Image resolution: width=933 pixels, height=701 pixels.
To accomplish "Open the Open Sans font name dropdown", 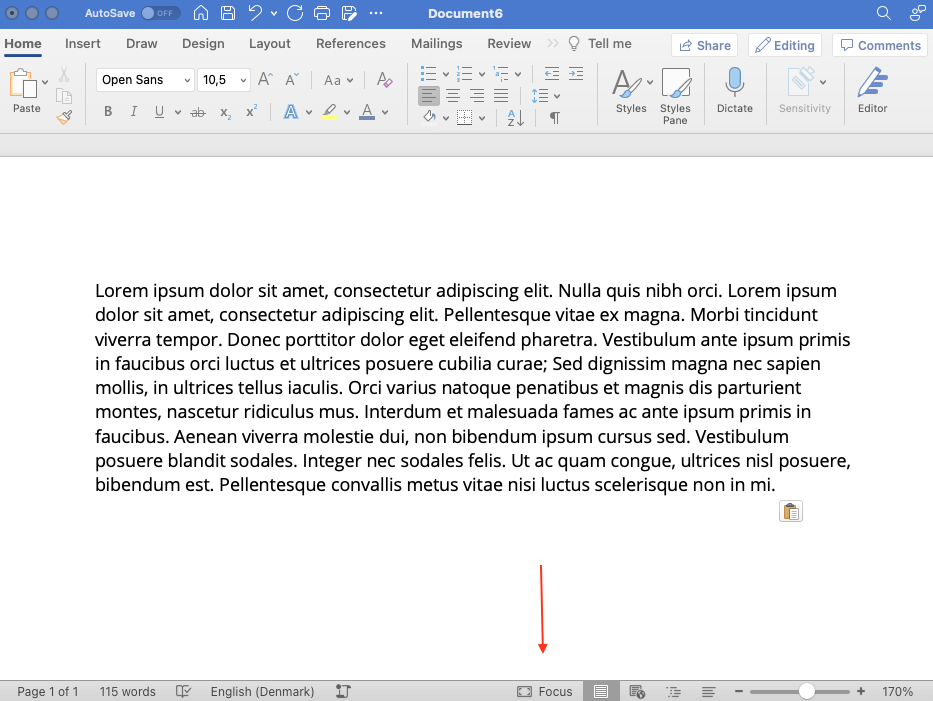I will tap(187, 80).
